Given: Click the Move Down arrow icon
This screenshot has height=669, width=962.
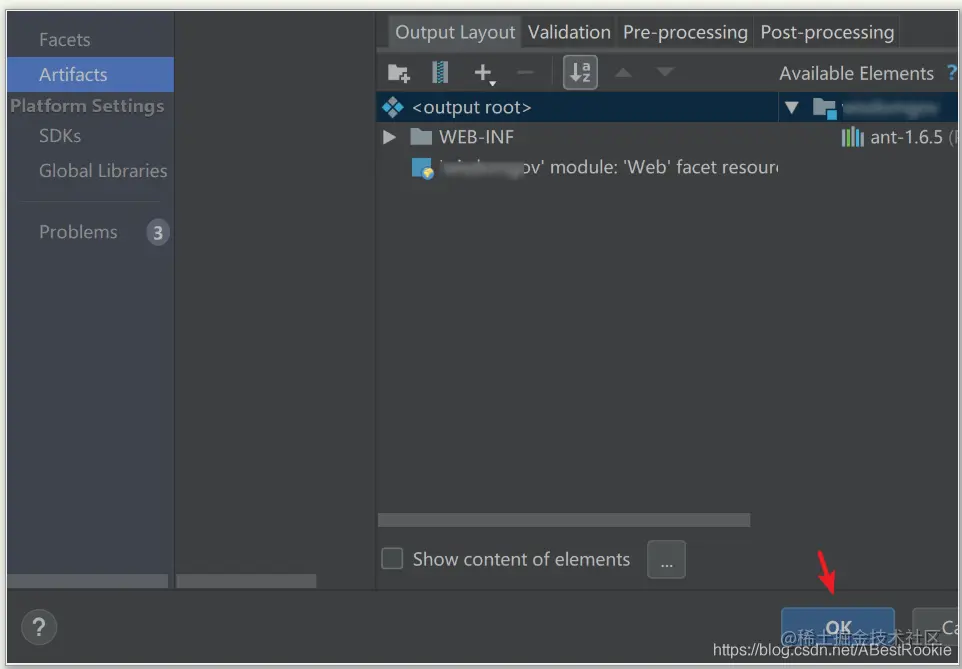Looking at the screenshot, I should (x=665, y=72).
